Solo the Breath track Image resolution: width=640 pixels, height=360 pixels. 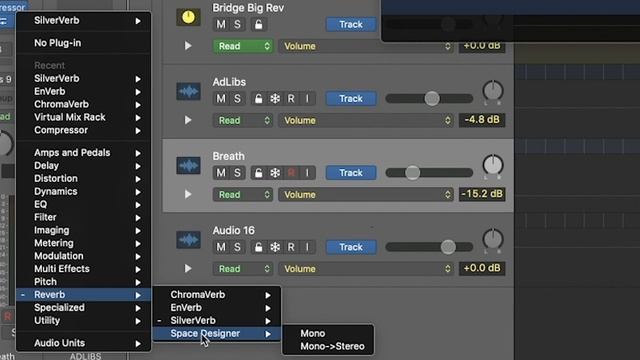tap(237, 173)
